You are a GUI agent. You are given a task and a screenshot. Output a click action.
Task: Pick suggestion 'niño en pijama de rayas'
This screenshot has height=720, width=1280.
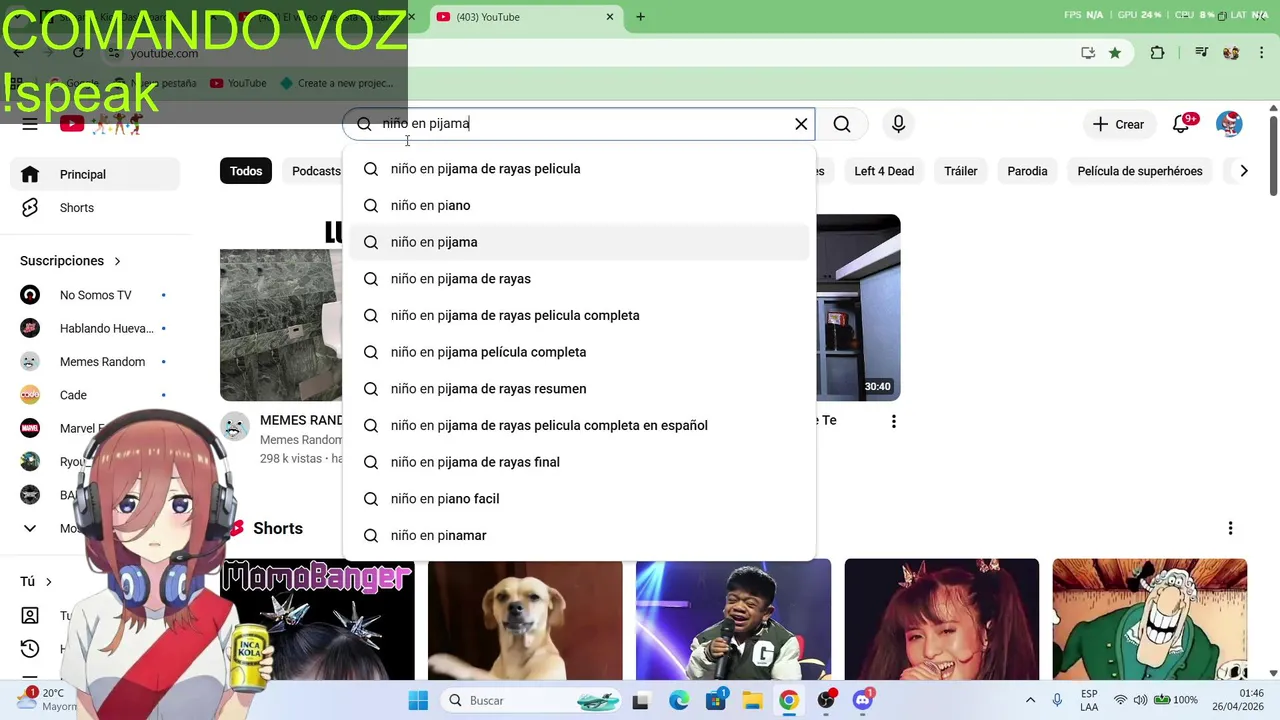(x=579, y=279)
